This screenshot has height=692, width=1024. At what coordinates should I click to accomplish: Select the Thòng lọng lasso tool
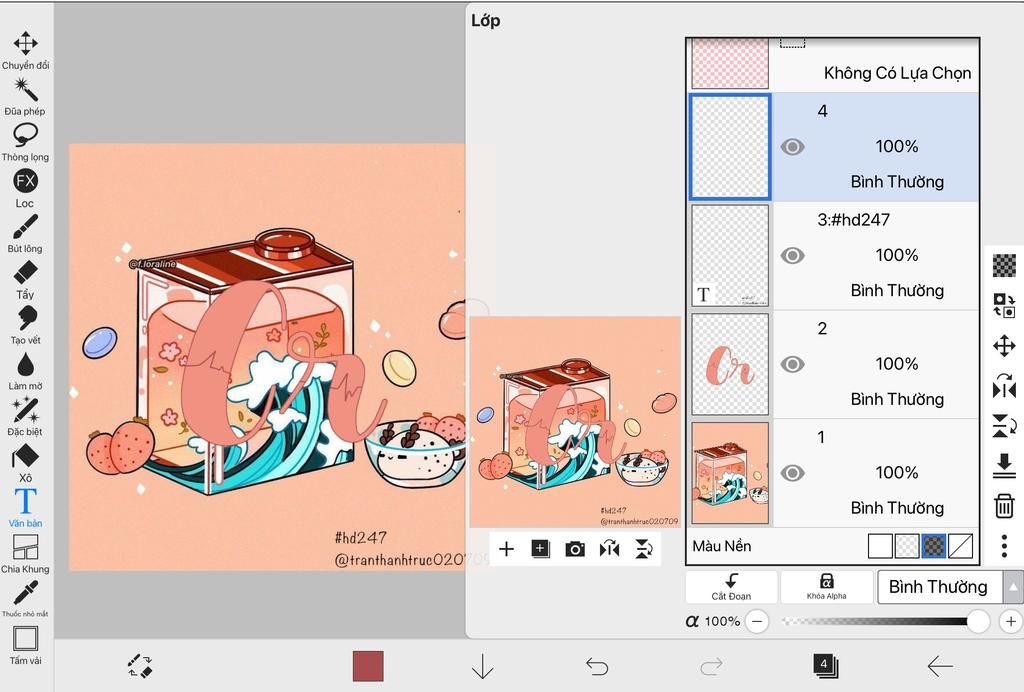25,142
